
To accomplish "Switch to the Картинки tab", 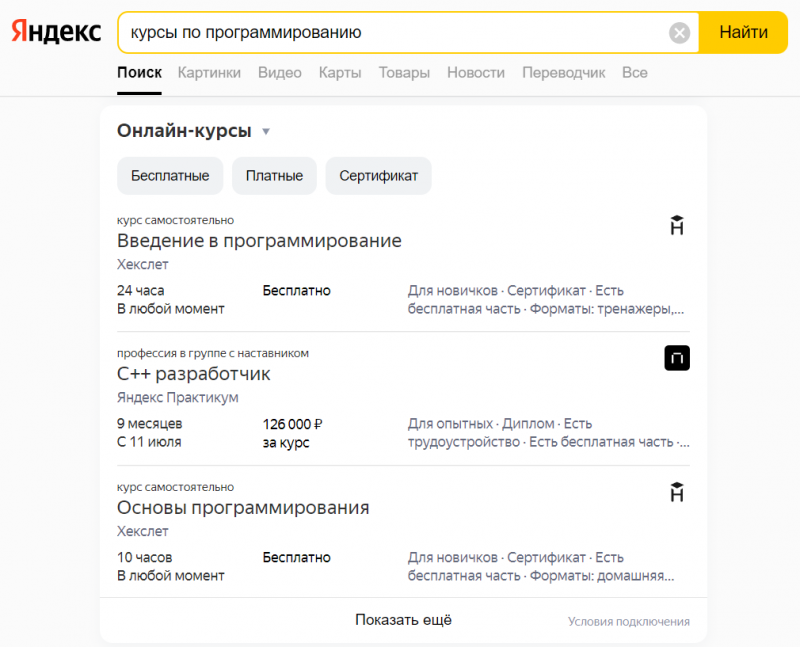I will coord(209,72).
